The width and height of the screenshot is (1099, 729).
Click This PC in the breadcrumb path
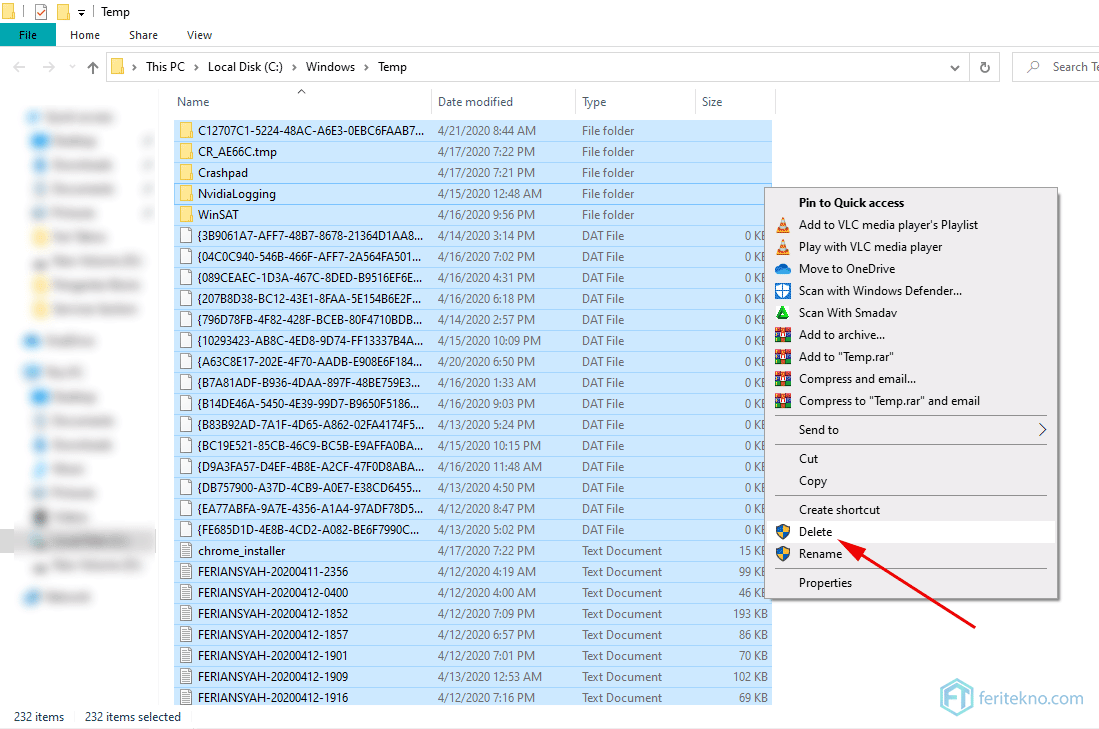(165, 67)
